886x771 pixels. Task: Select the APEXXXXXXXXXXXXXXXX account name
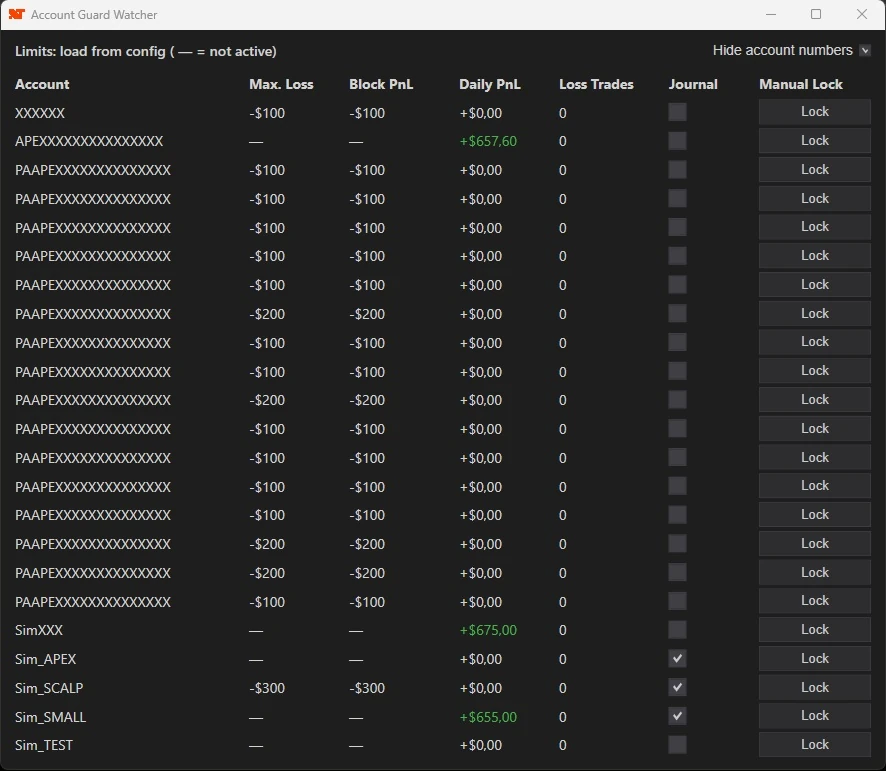(89, 141)
